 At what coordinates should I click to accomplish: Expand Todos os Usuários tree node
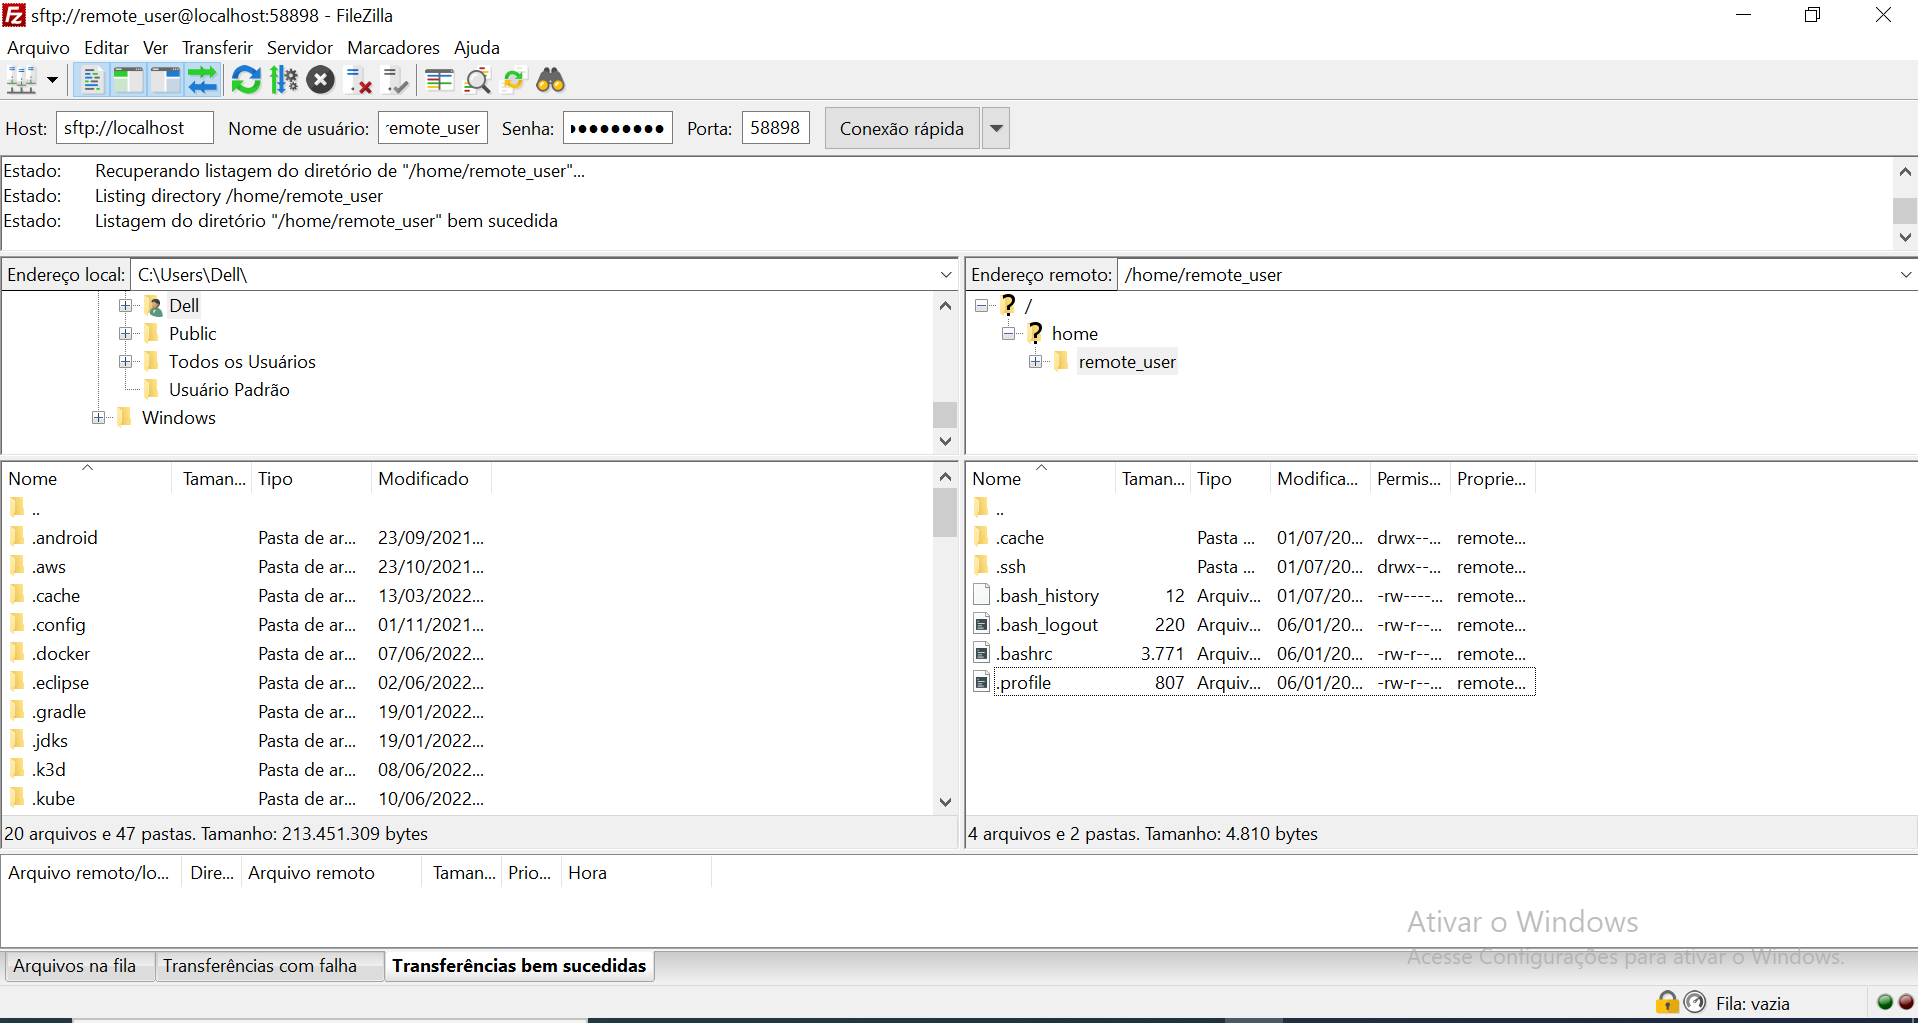pyautogui.click(x=126, y=361)
